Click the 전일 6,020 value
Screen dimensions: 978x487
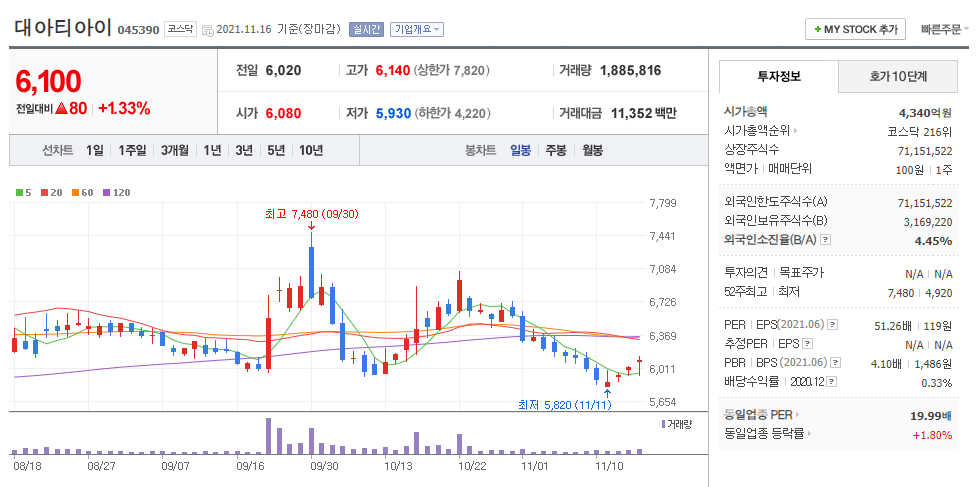pos(283,70)
